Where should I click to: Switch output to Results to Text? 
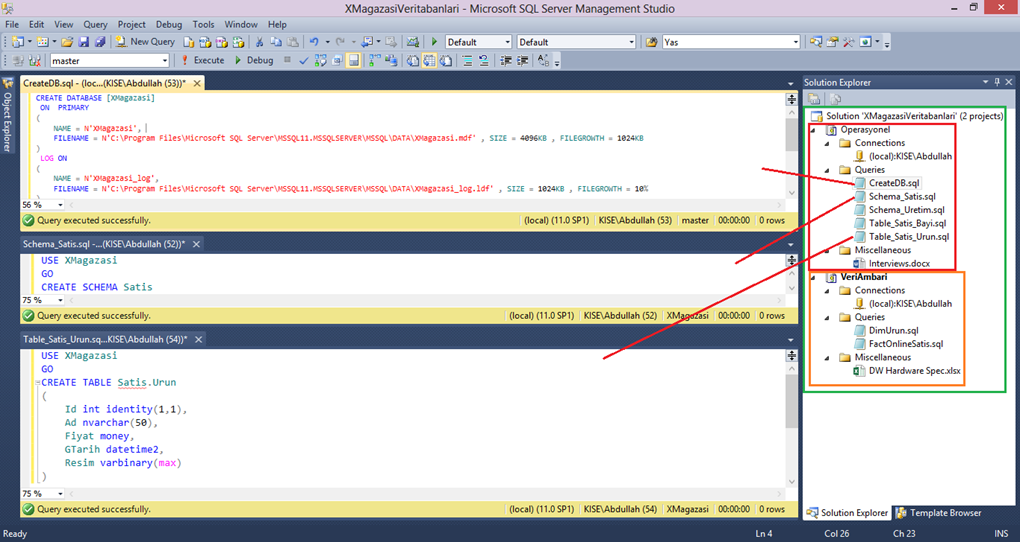412,61
